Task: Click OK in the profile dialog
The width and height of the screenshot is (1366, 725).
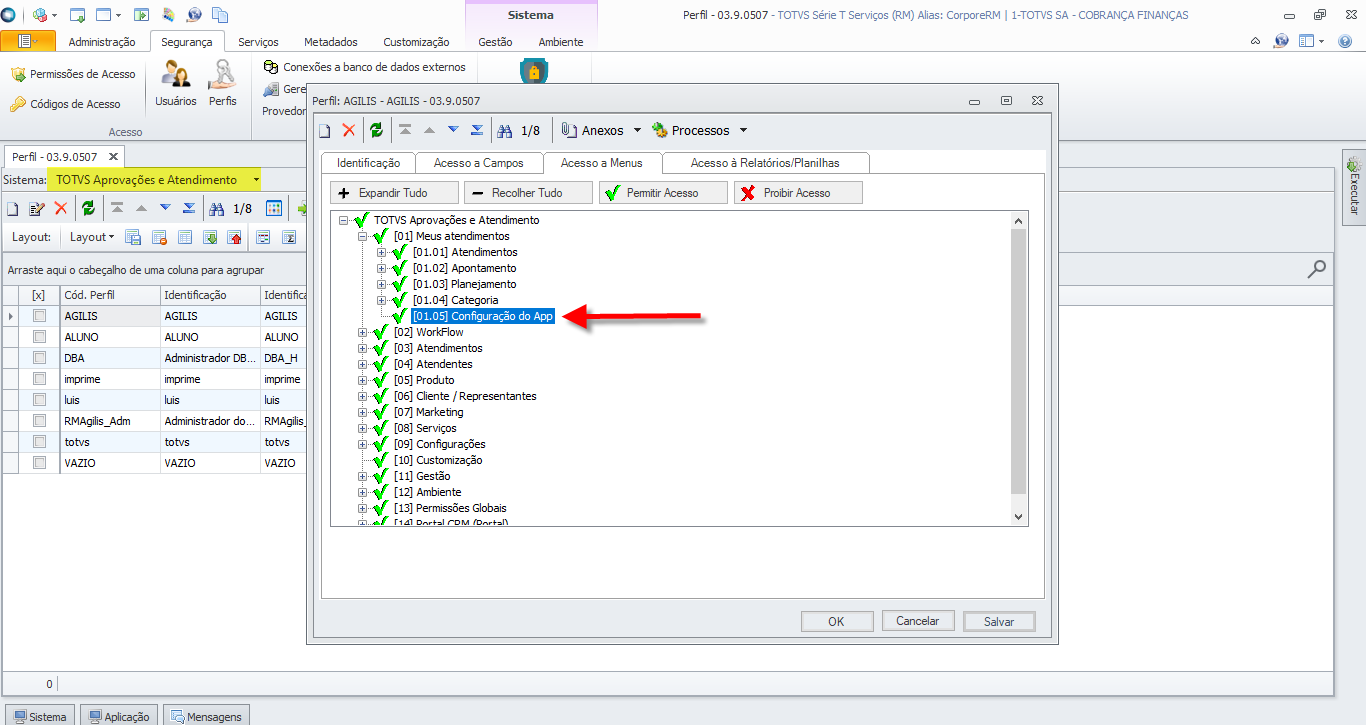Action: (x=837, y=621)
